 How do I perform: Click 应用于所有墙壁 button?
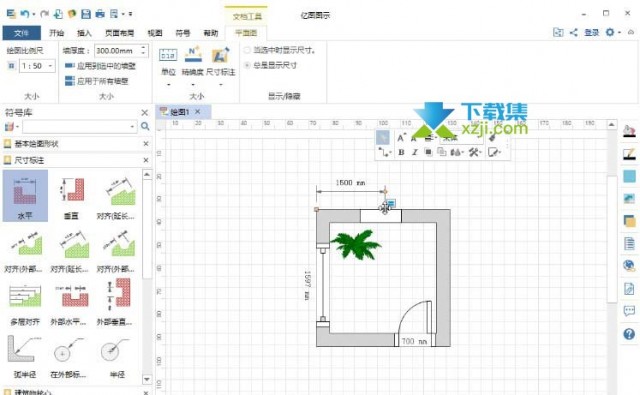coord(97,81)
